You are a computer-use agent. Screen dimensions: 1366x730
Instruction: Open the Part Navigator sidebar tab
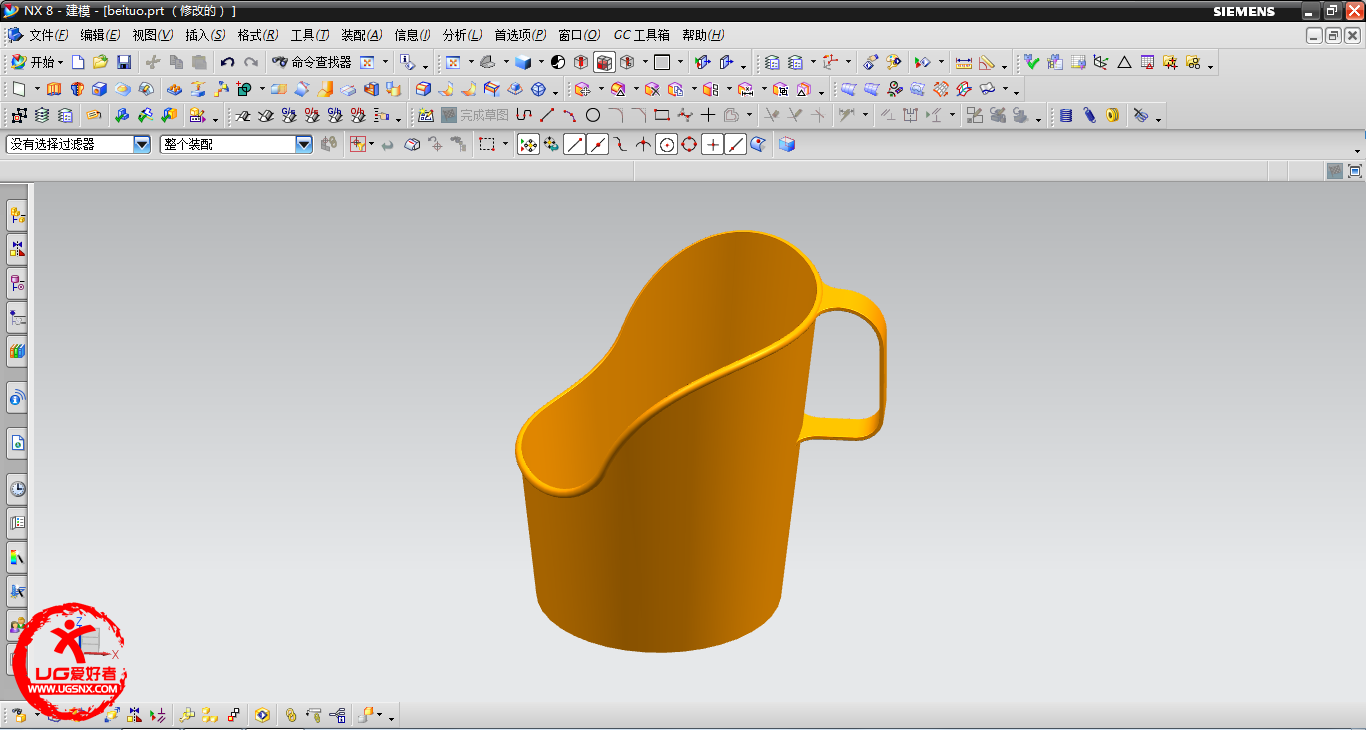coord(17,284)
